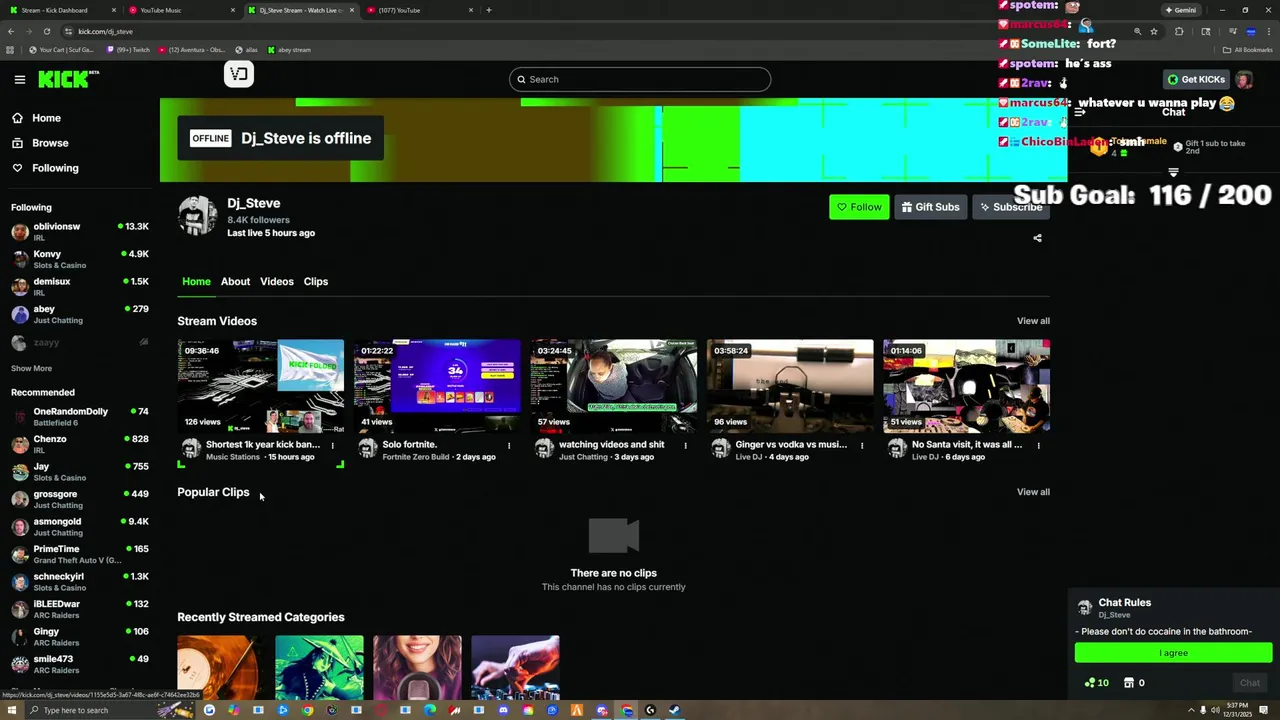The width and height of the screenshot is (1280, 720).
Task: Accept chat rules with I agree
Action: [1173, 653]
